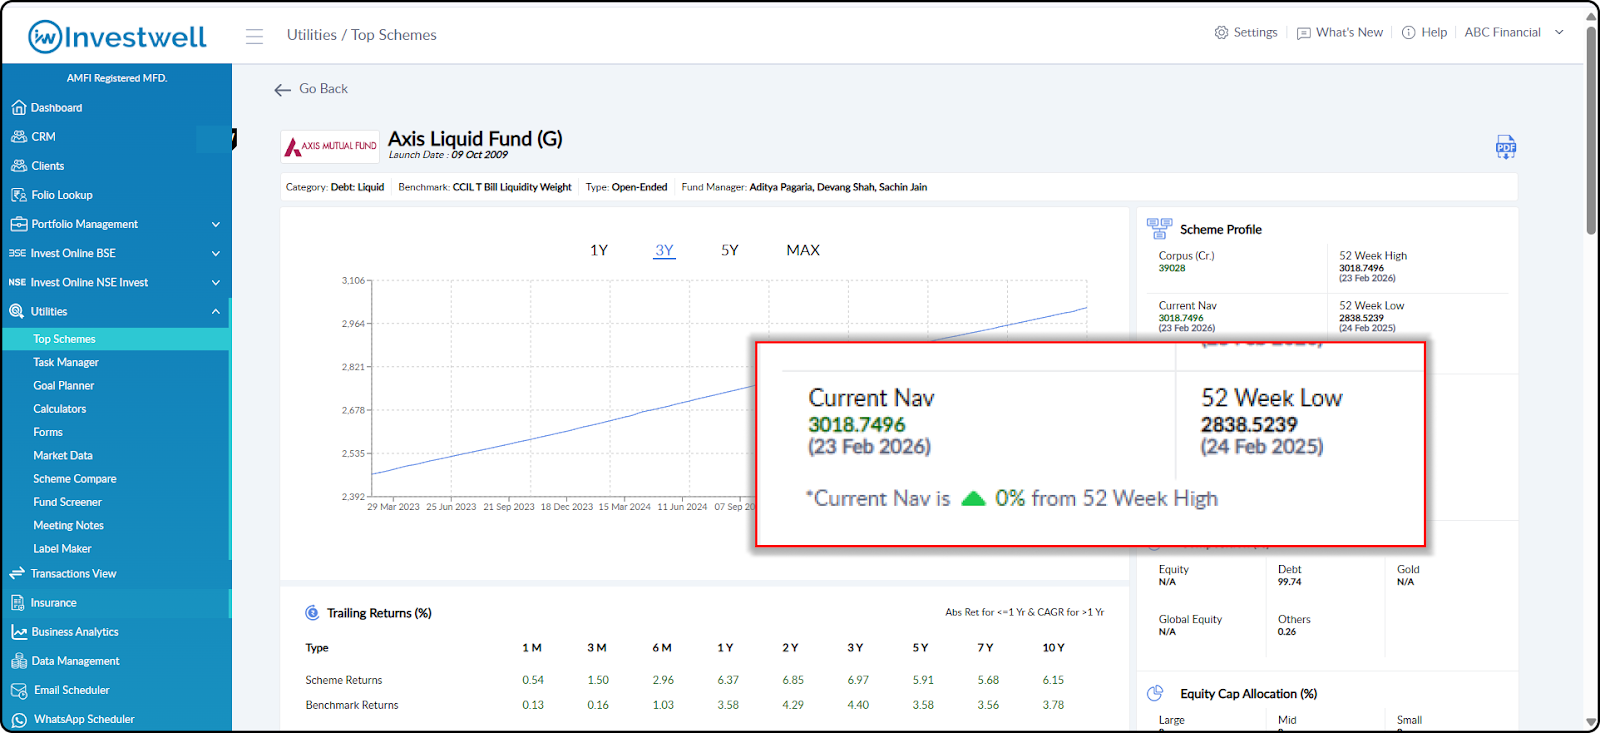Expand Invest Online NSE Invest chevron

click(x=216, y=283)
